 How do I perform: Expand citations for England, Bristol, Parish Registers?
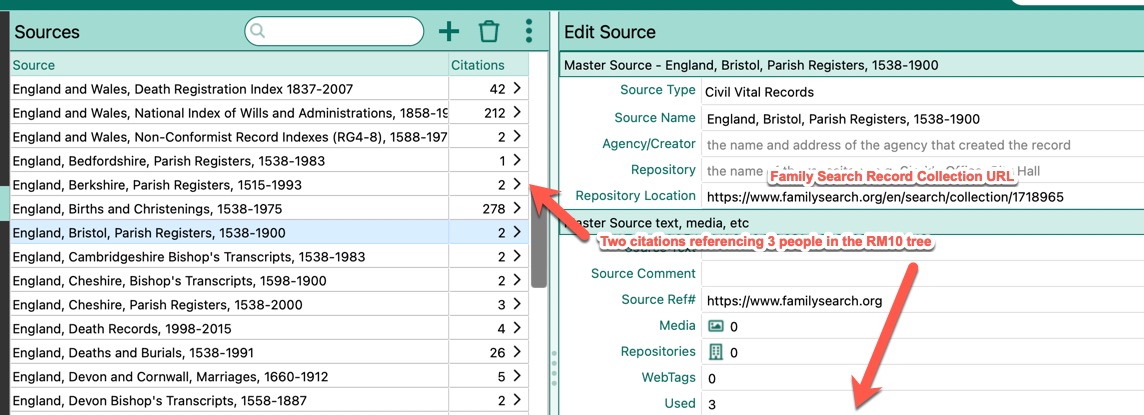(516, 233)
